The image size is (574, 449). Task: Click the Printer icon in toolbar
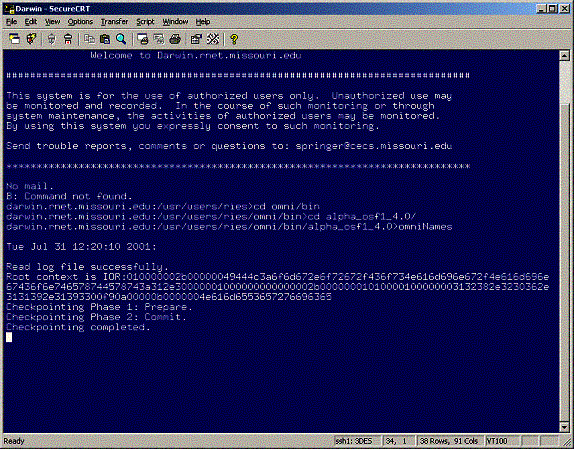(x=175, y=39)
